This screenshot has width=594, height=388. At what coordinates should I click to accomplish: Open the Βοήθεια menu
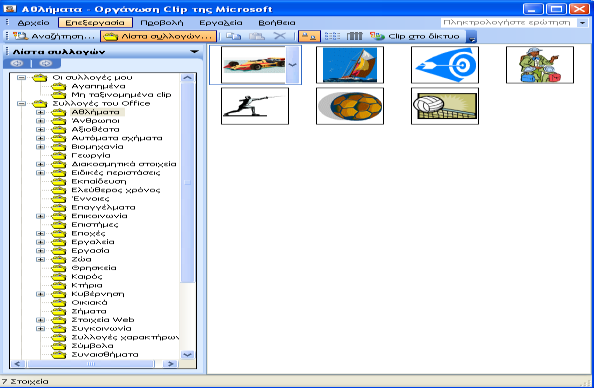tap(277, 23)
